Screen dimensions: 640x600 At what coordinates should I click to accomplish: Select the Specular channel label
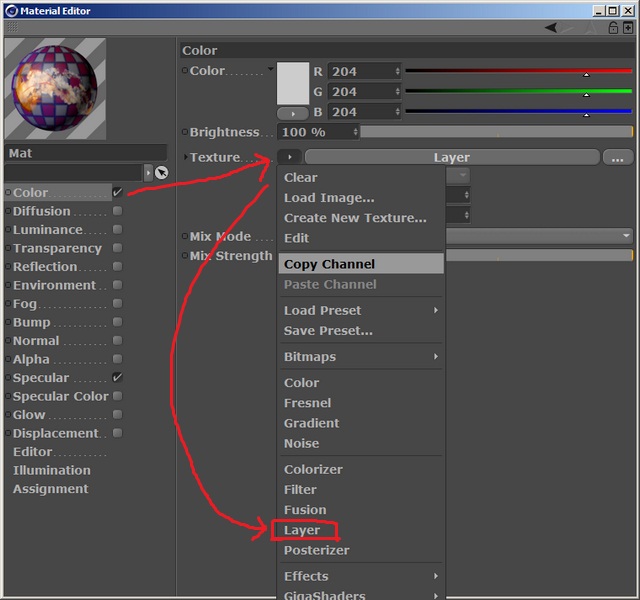pyautogui.click(x=41, y=378)
